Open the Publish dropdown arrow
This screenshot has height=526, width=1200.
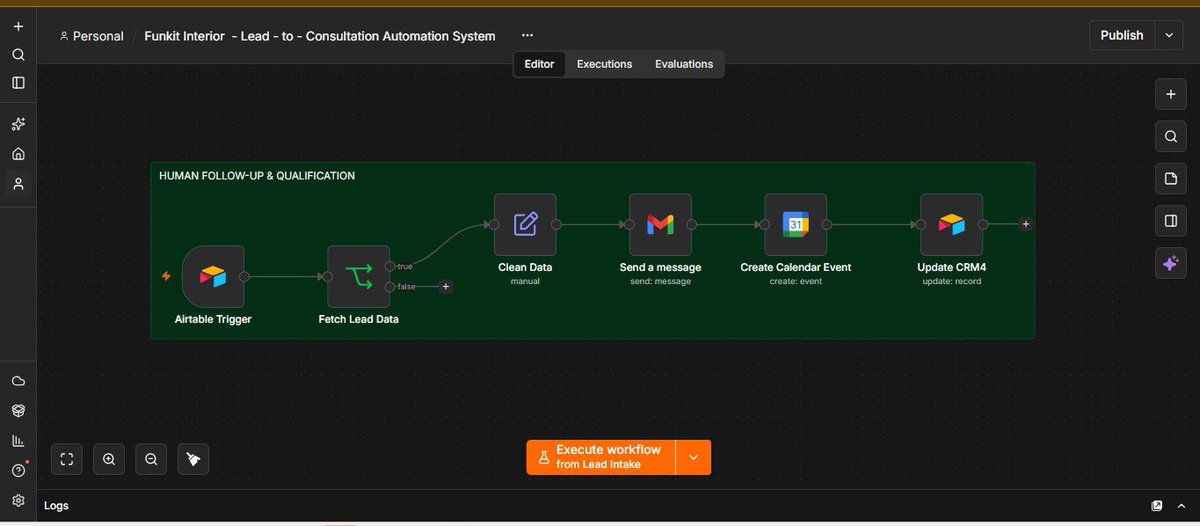coord(1169,35)
